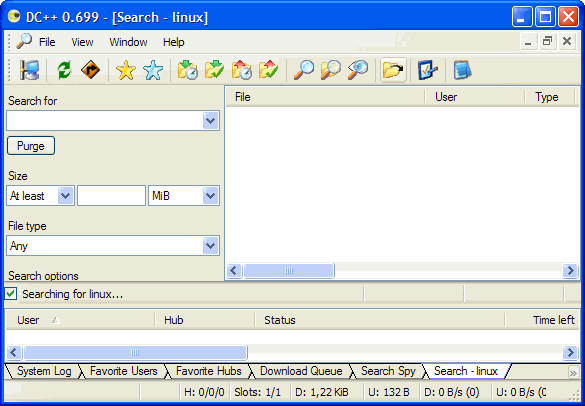Sort results by the File column header
This screenshot has height=406, width=585.
[325, 97]
